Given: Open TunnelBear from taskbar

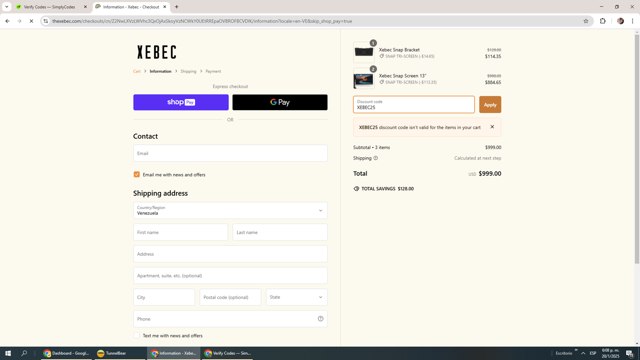Looking at the screenshot, I should pyautogui.click(x=119, y=353).
